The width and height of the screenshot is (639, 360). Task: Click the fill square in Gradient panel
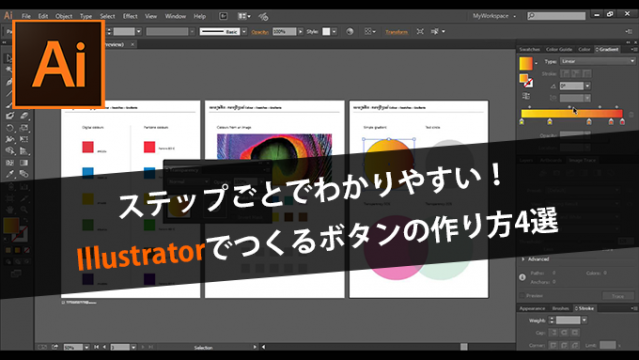[x=523, y=77]
